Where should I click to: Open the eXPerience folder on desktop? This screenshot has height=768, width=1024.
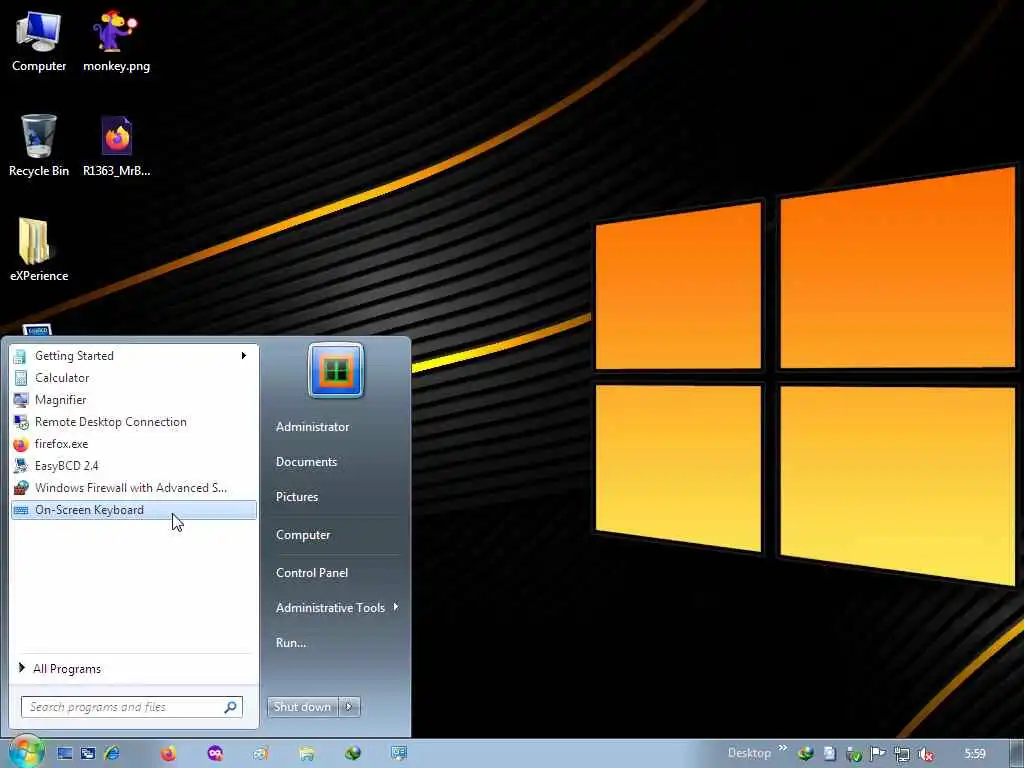coord(39,249)
